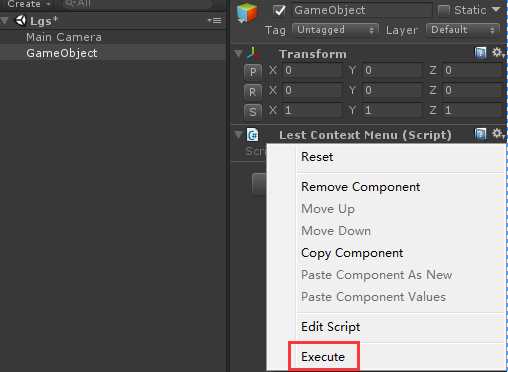This screenshot has width=508, height=372.
Task: Click the Rotation Y field
Action: [x=392, y=90]
